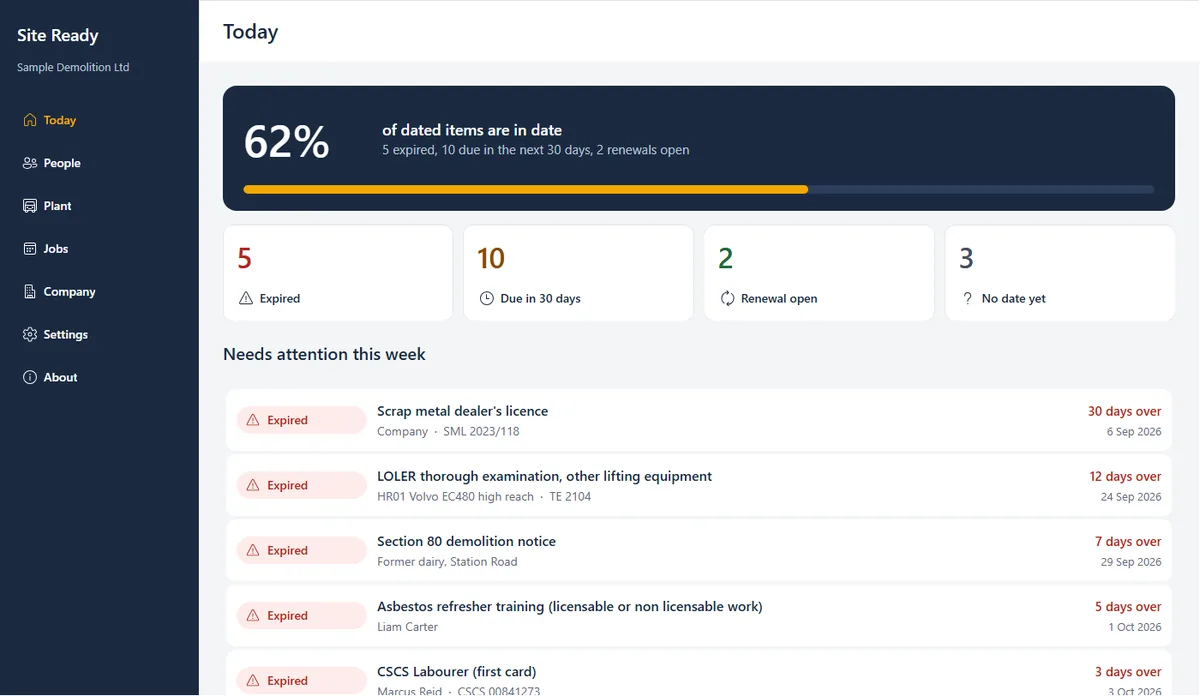
Task: Click the question mark beside No date yet
Action: (x=968, y=298)
